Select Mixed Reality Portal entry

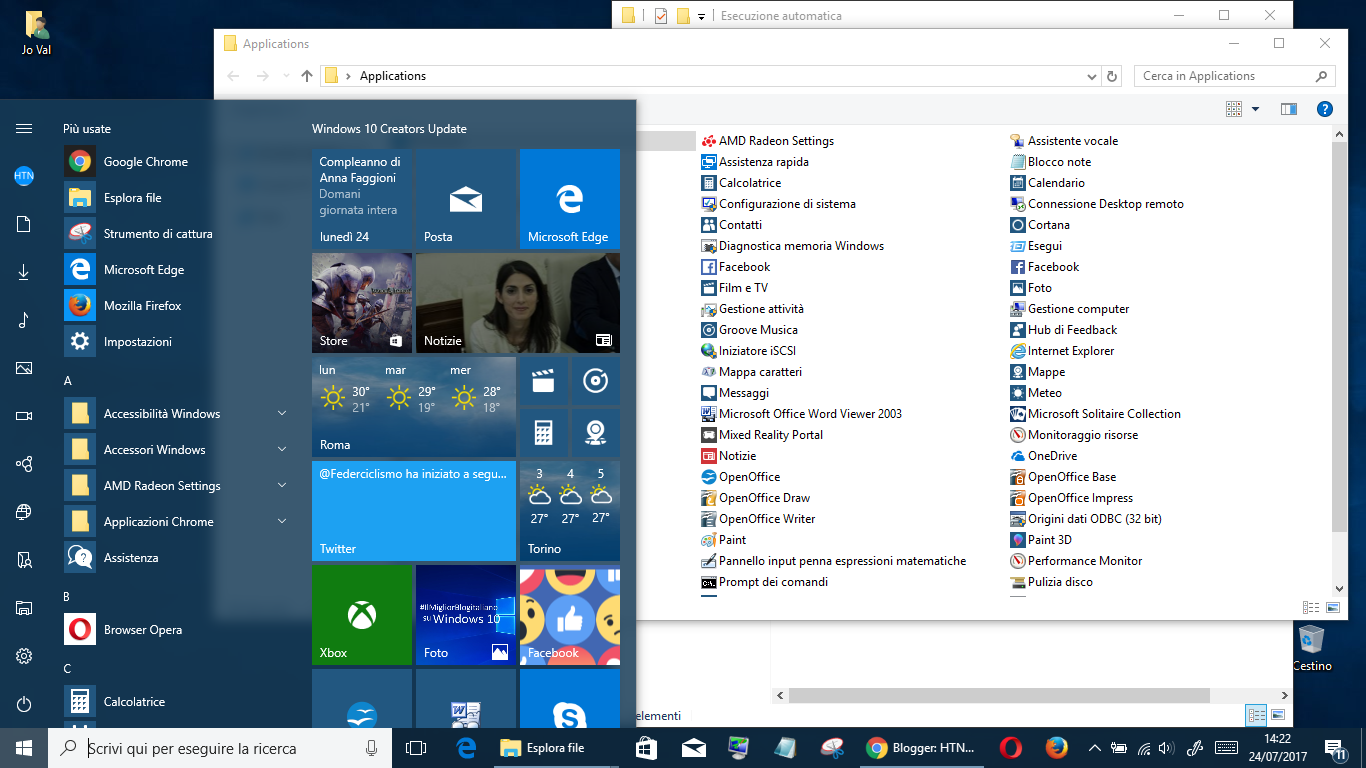click(x=762, y=435)
